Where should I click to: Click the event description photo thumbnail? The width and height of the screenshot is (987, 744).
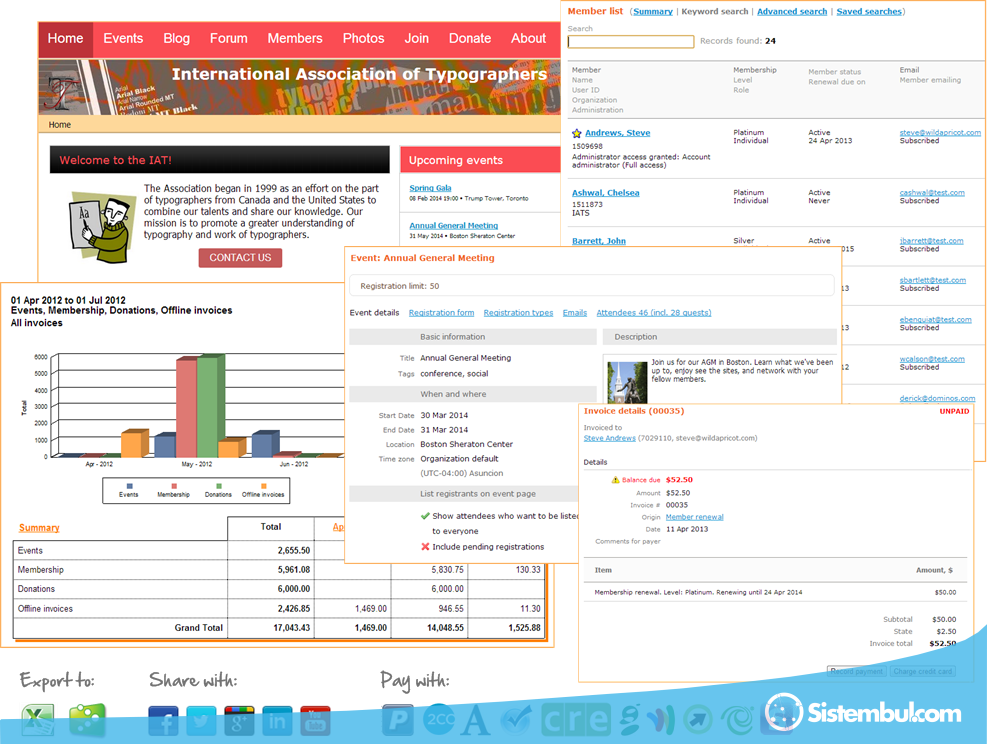(627, 383)
